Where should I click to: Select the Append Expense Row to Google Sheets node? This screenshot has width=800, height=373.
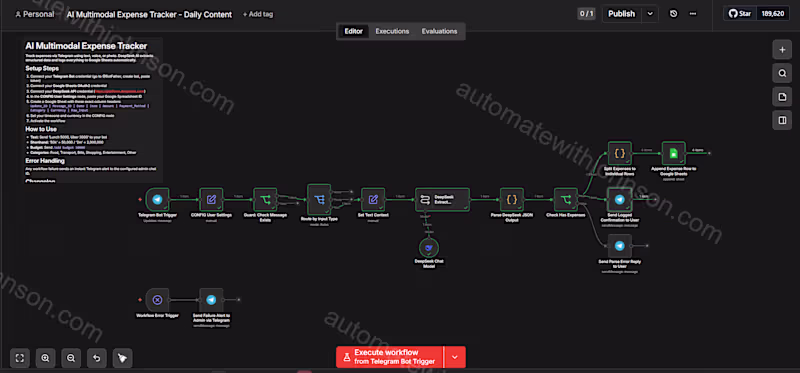point(674,153)
